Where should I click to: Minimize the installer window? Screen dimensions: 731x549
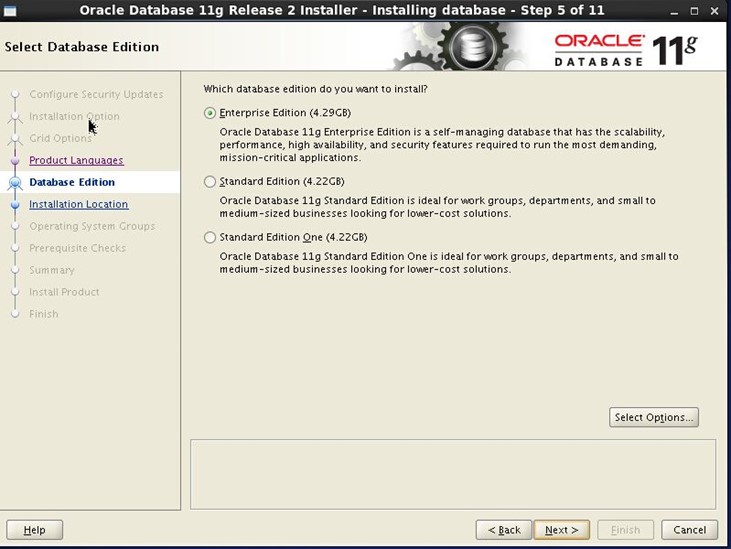(x=674, y=10)
